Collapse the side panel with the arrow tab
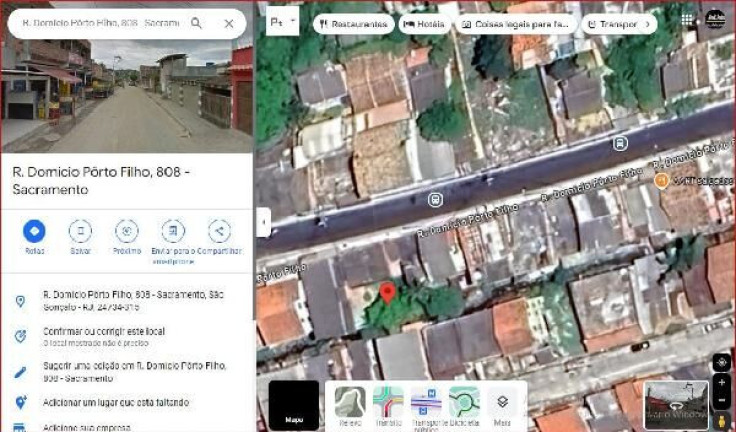This screenshot has width=736, height=432. 264,222
